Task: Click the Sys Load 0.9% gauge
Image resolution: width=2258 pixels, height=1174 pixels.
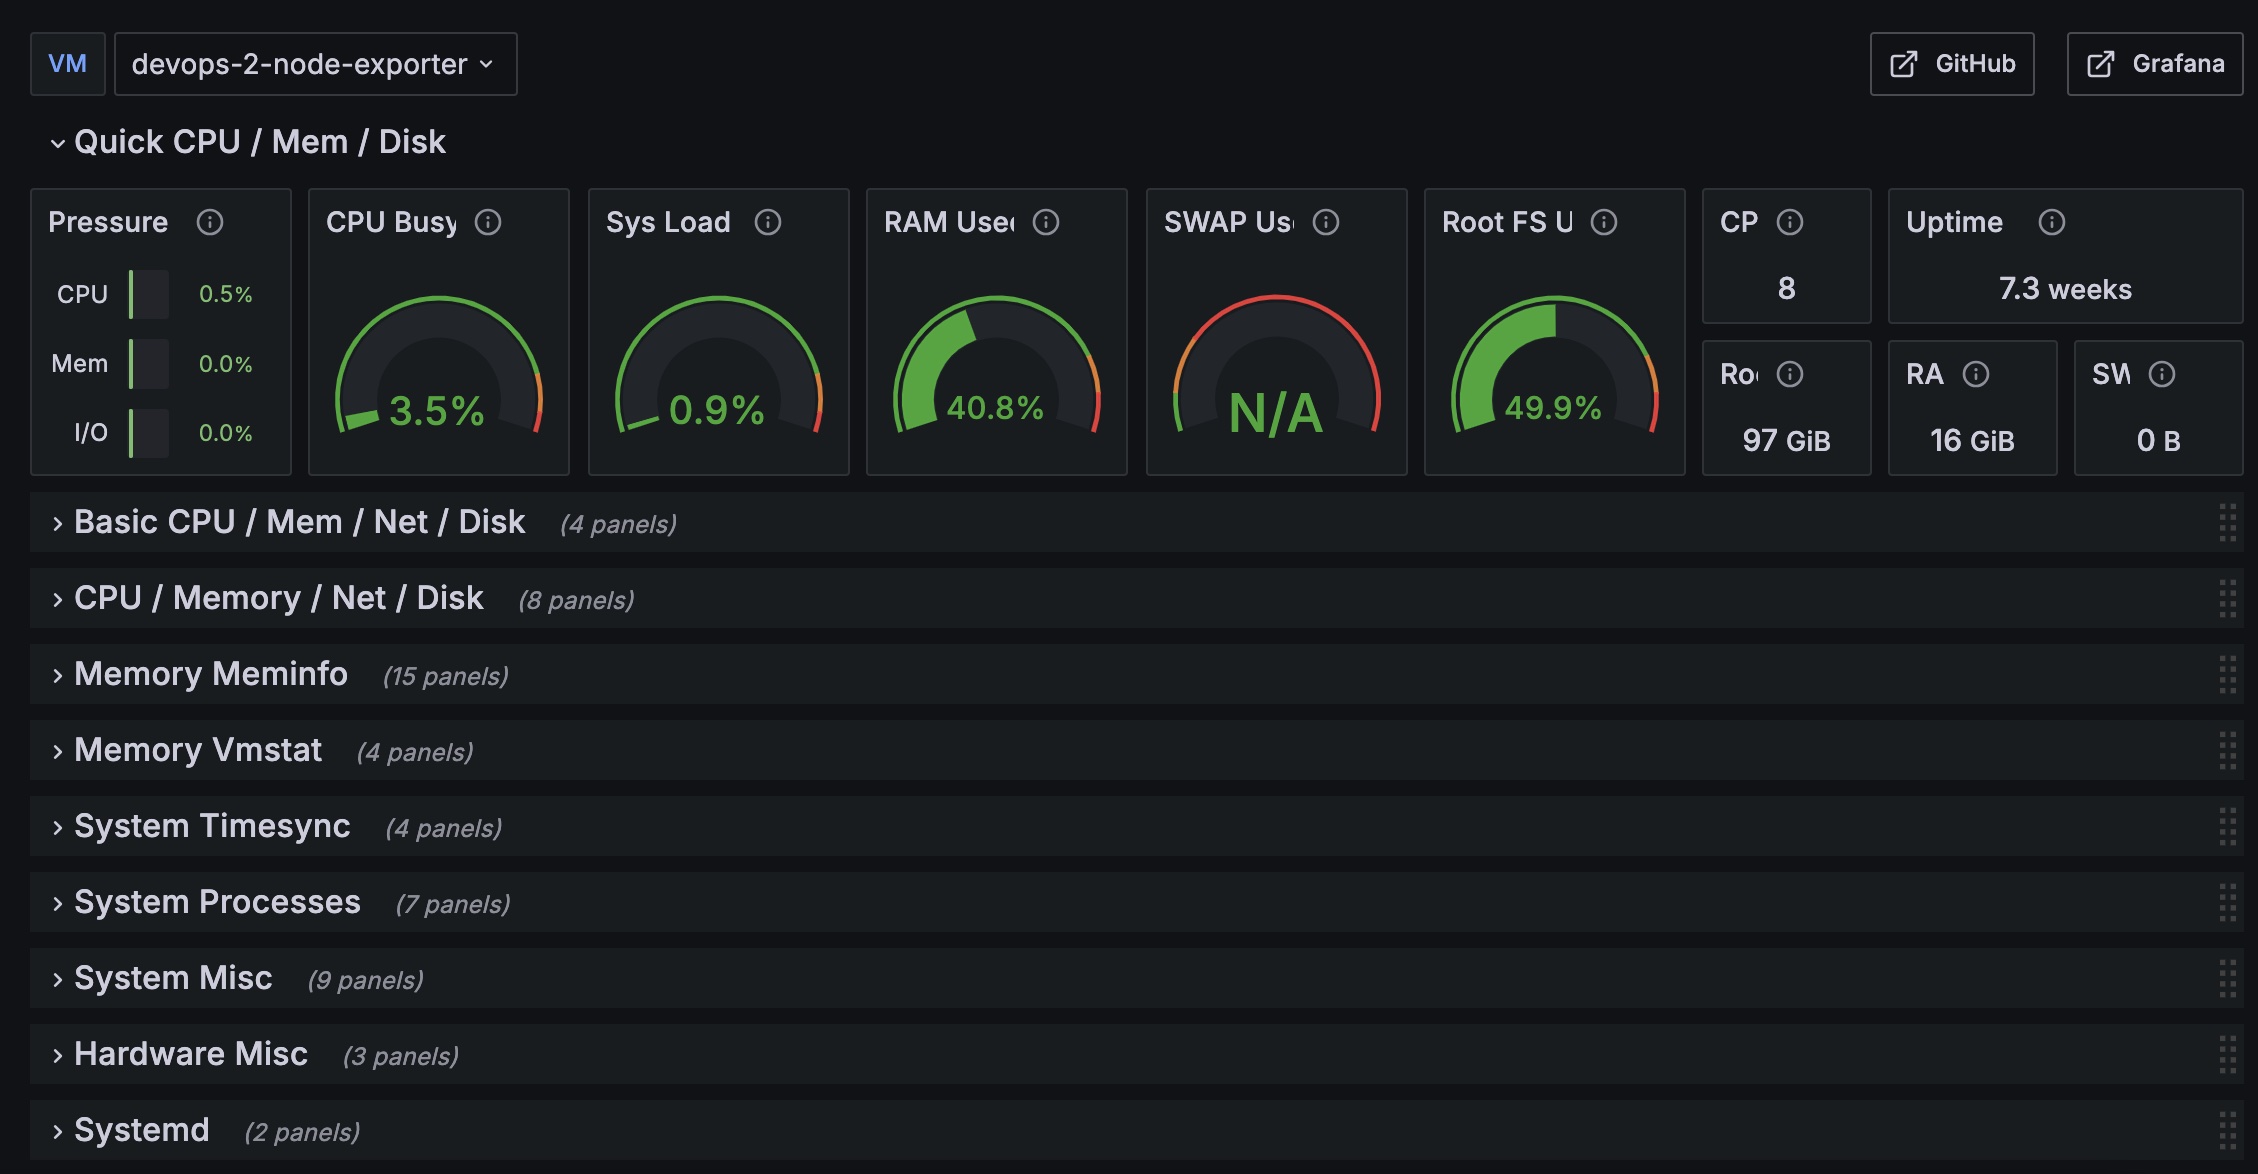Action: point(719,365)
